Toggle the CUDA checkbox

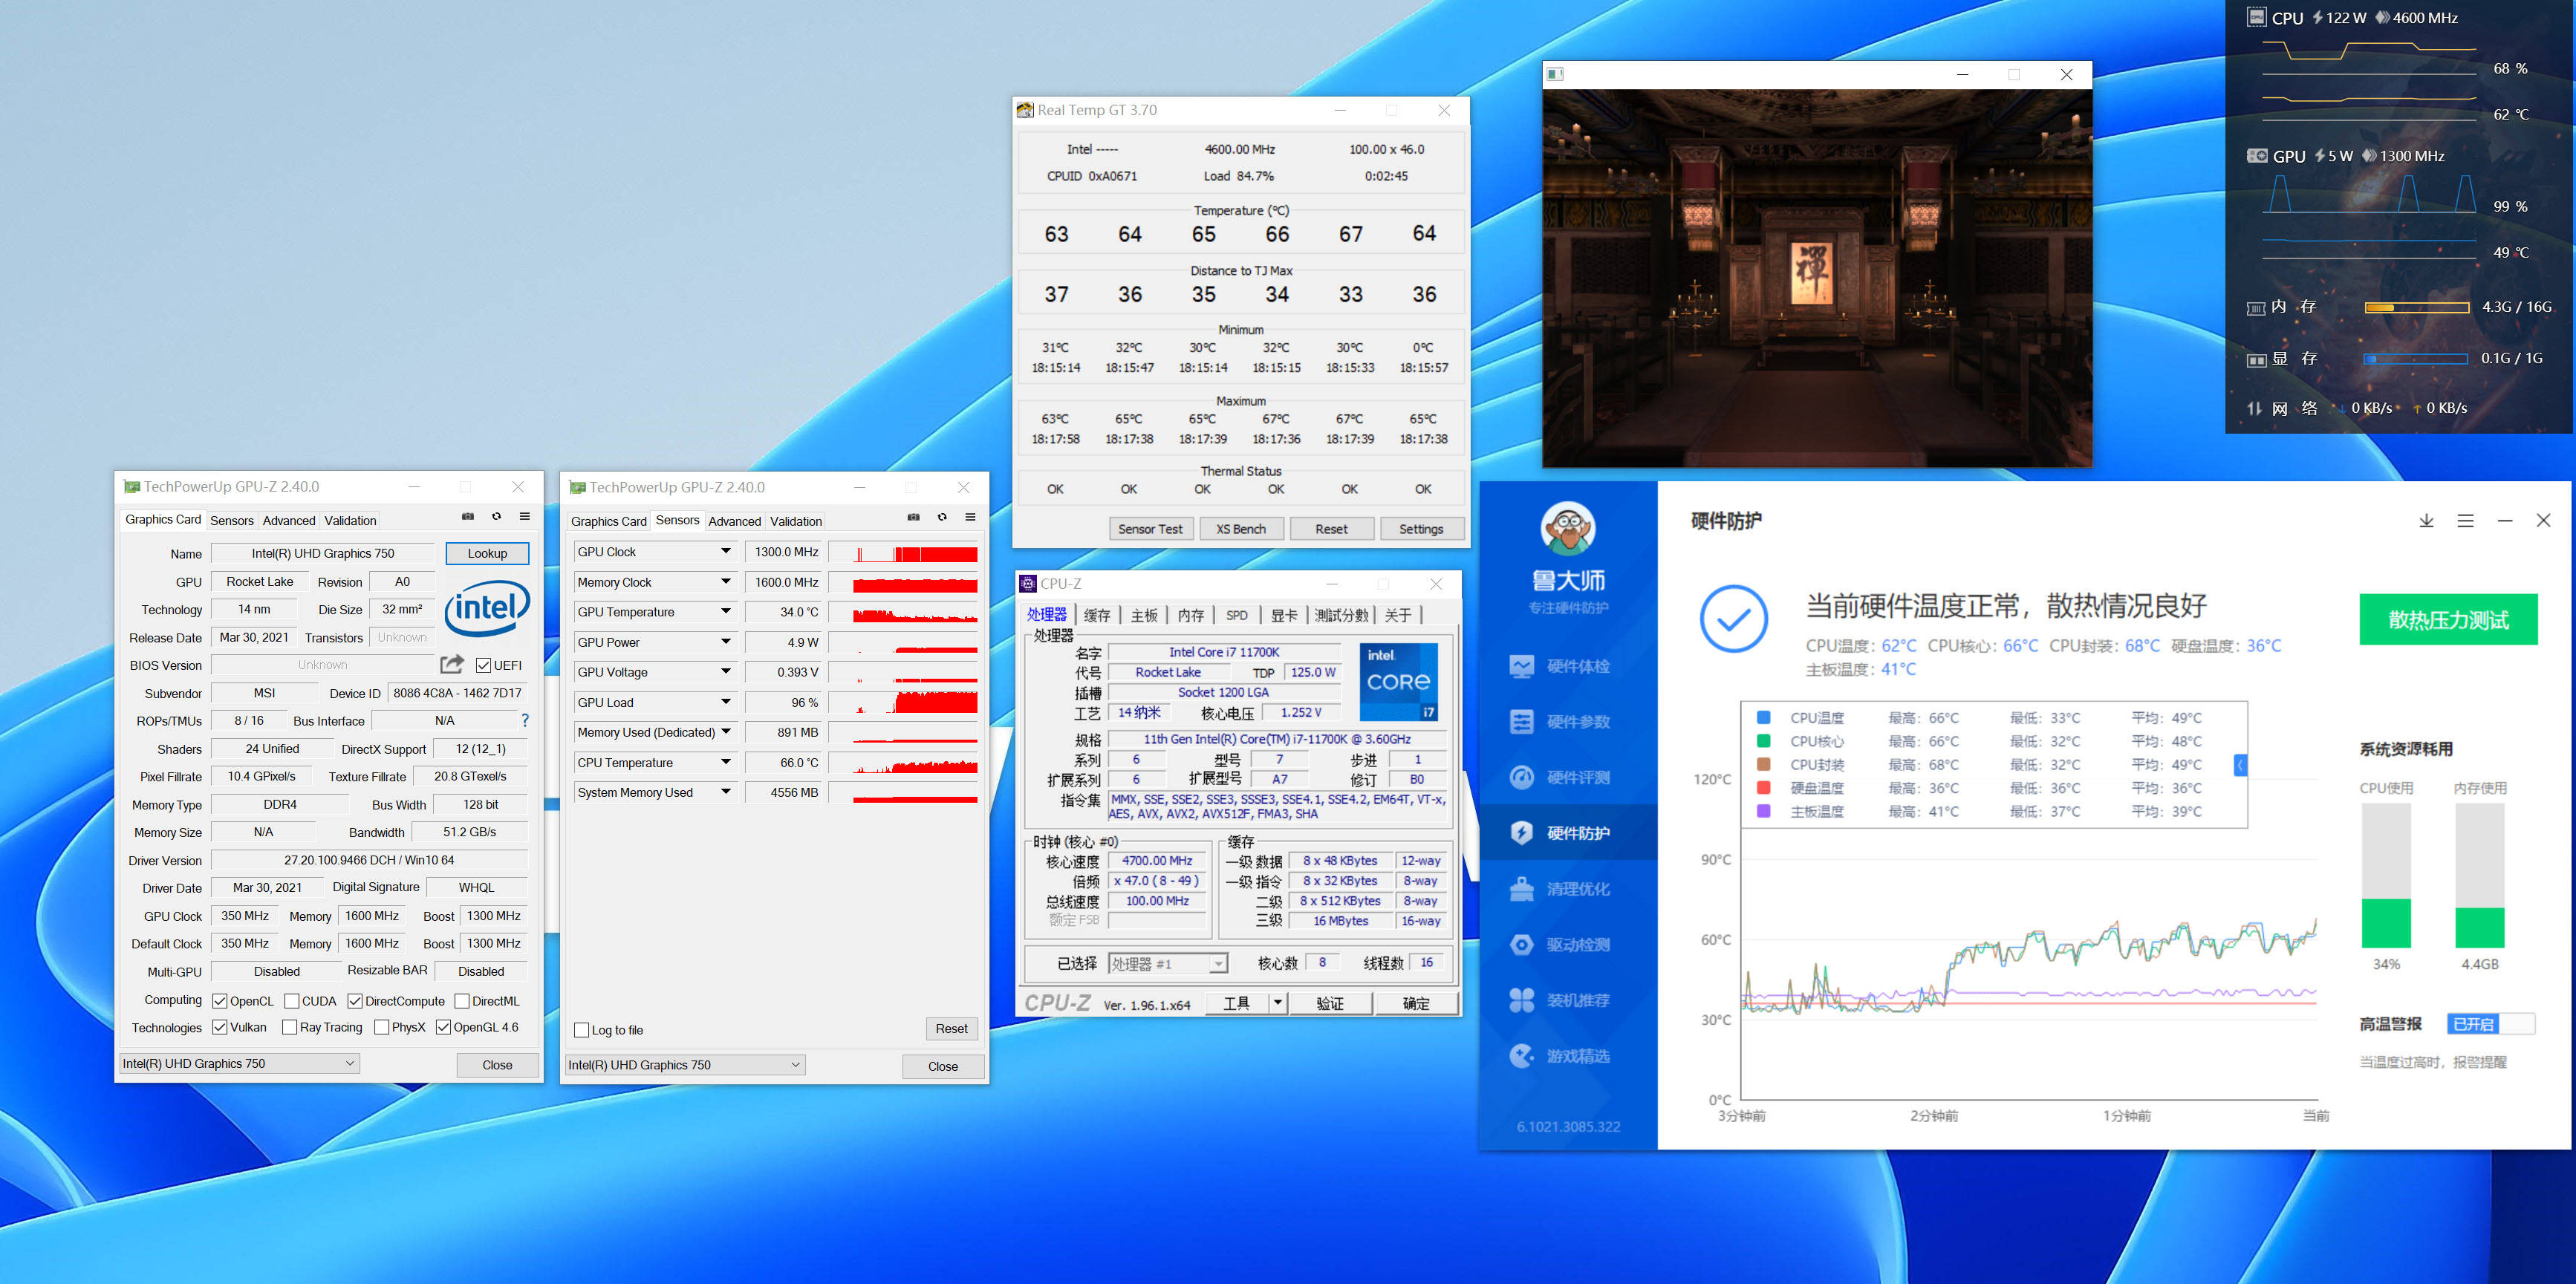[x=292, y=1001]
